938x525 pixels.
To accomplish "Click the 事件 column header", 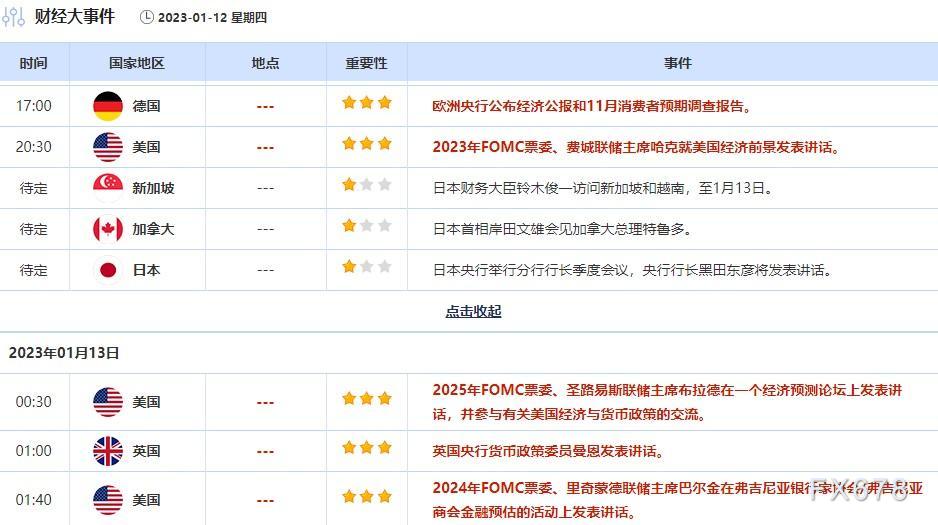I will [678, 63].
